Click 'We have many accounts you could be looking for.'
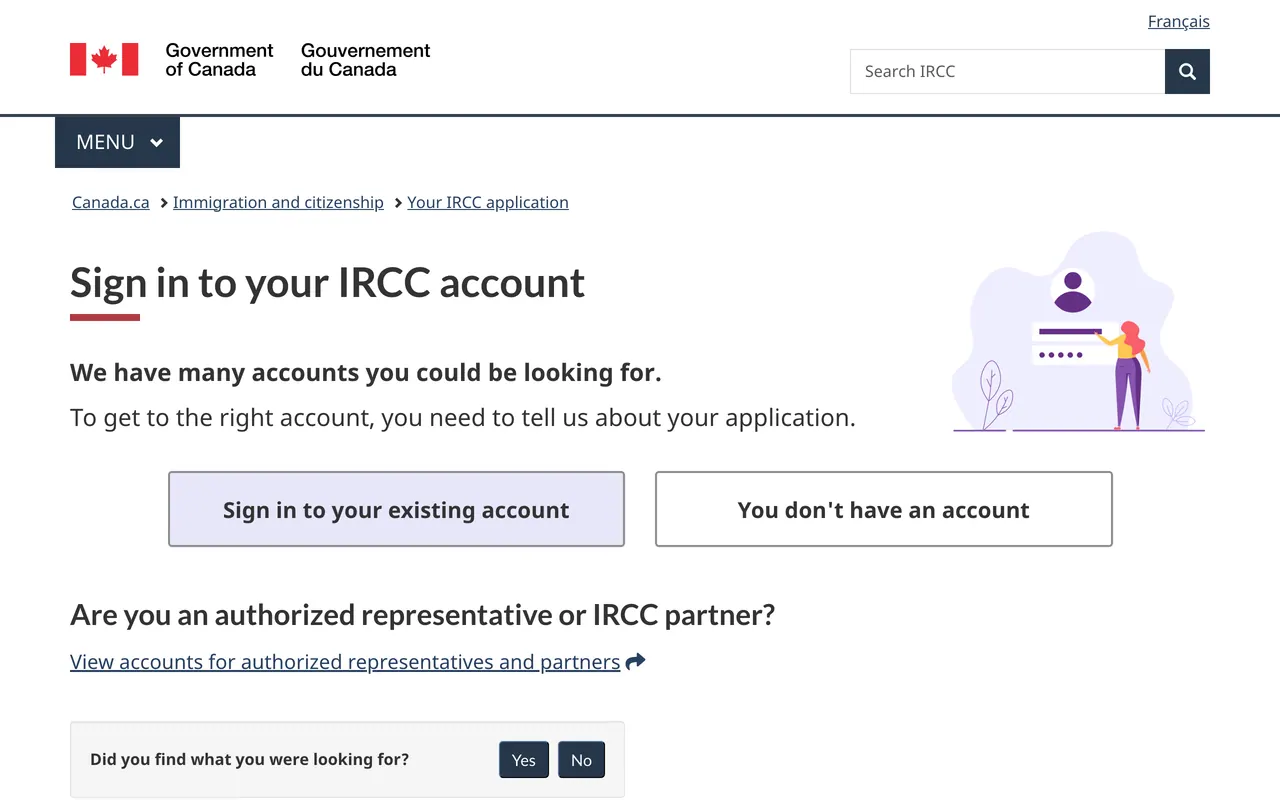The image size is (1280, 800). 366,373
